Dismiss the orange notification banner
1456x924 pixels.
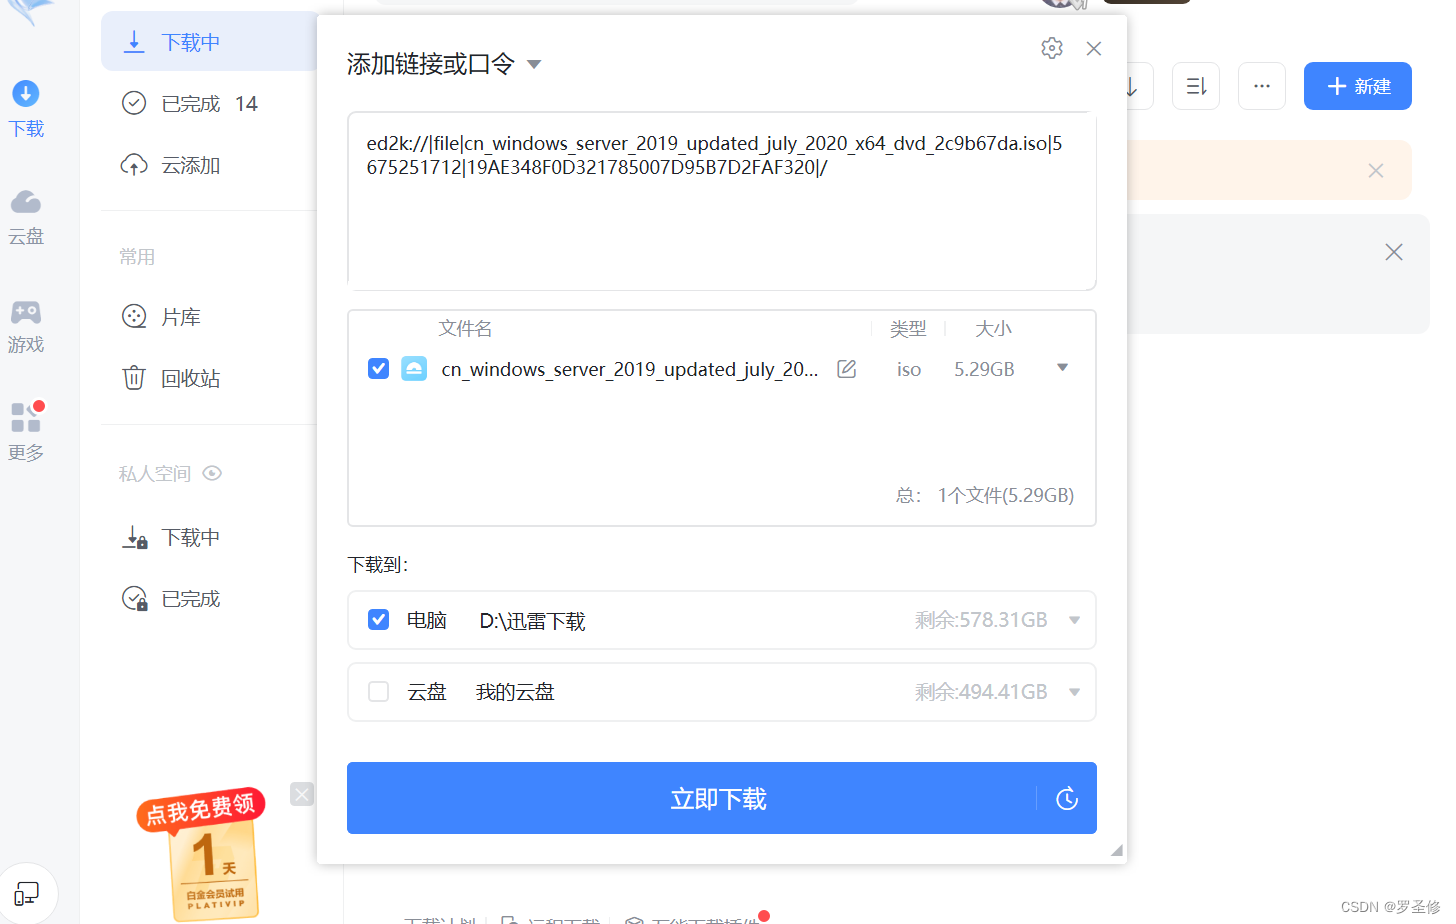click(1376, 171)
